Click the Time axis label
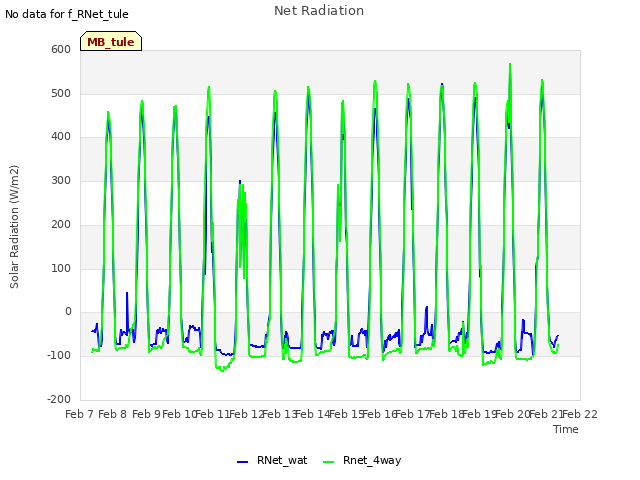This screenshot has height=480, width=640. click(566, 429)
